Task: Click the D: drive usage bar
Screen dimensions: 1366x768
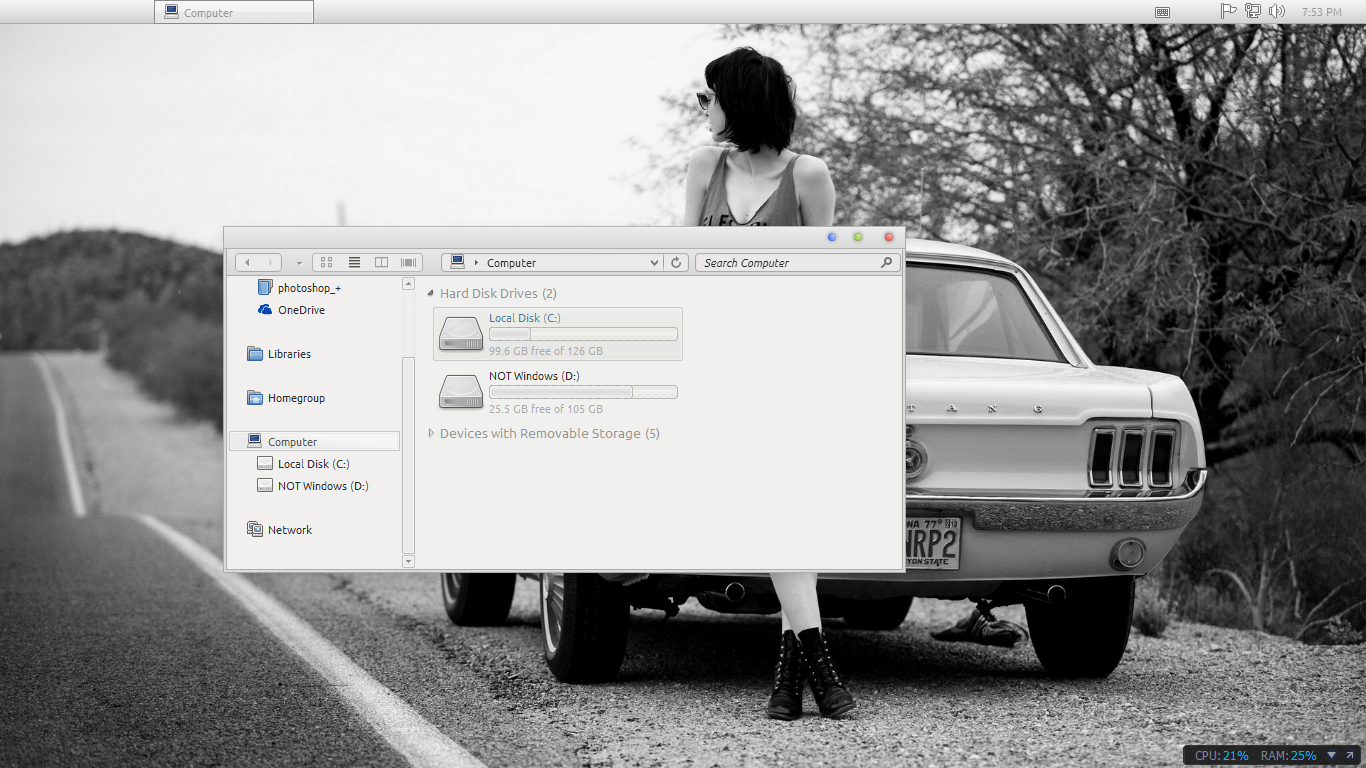Action: coord(583,392)
